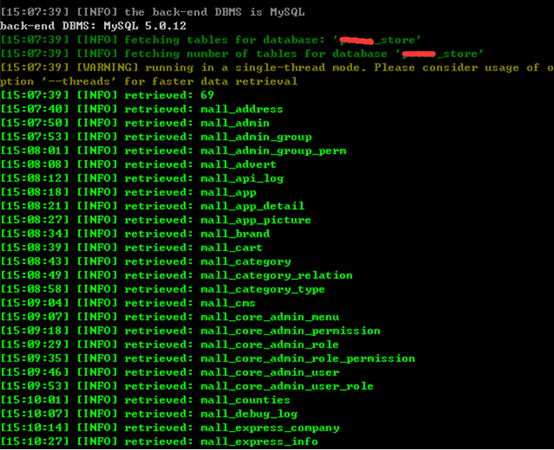Click the timestamp [15:08:27]
The image size is (554, 450).
click(x=35, y=220)
